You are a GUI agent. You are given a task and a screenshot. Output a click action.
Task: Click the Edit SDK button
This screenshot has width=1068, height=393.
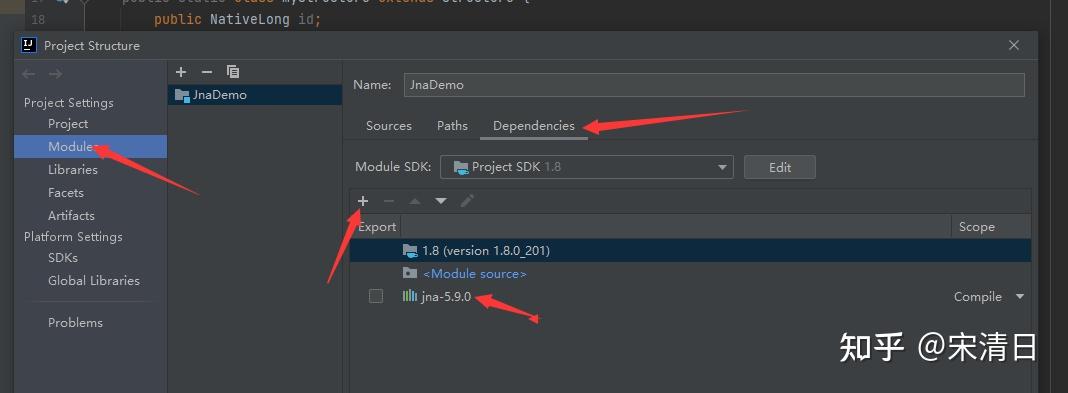(x=780, y=167)
